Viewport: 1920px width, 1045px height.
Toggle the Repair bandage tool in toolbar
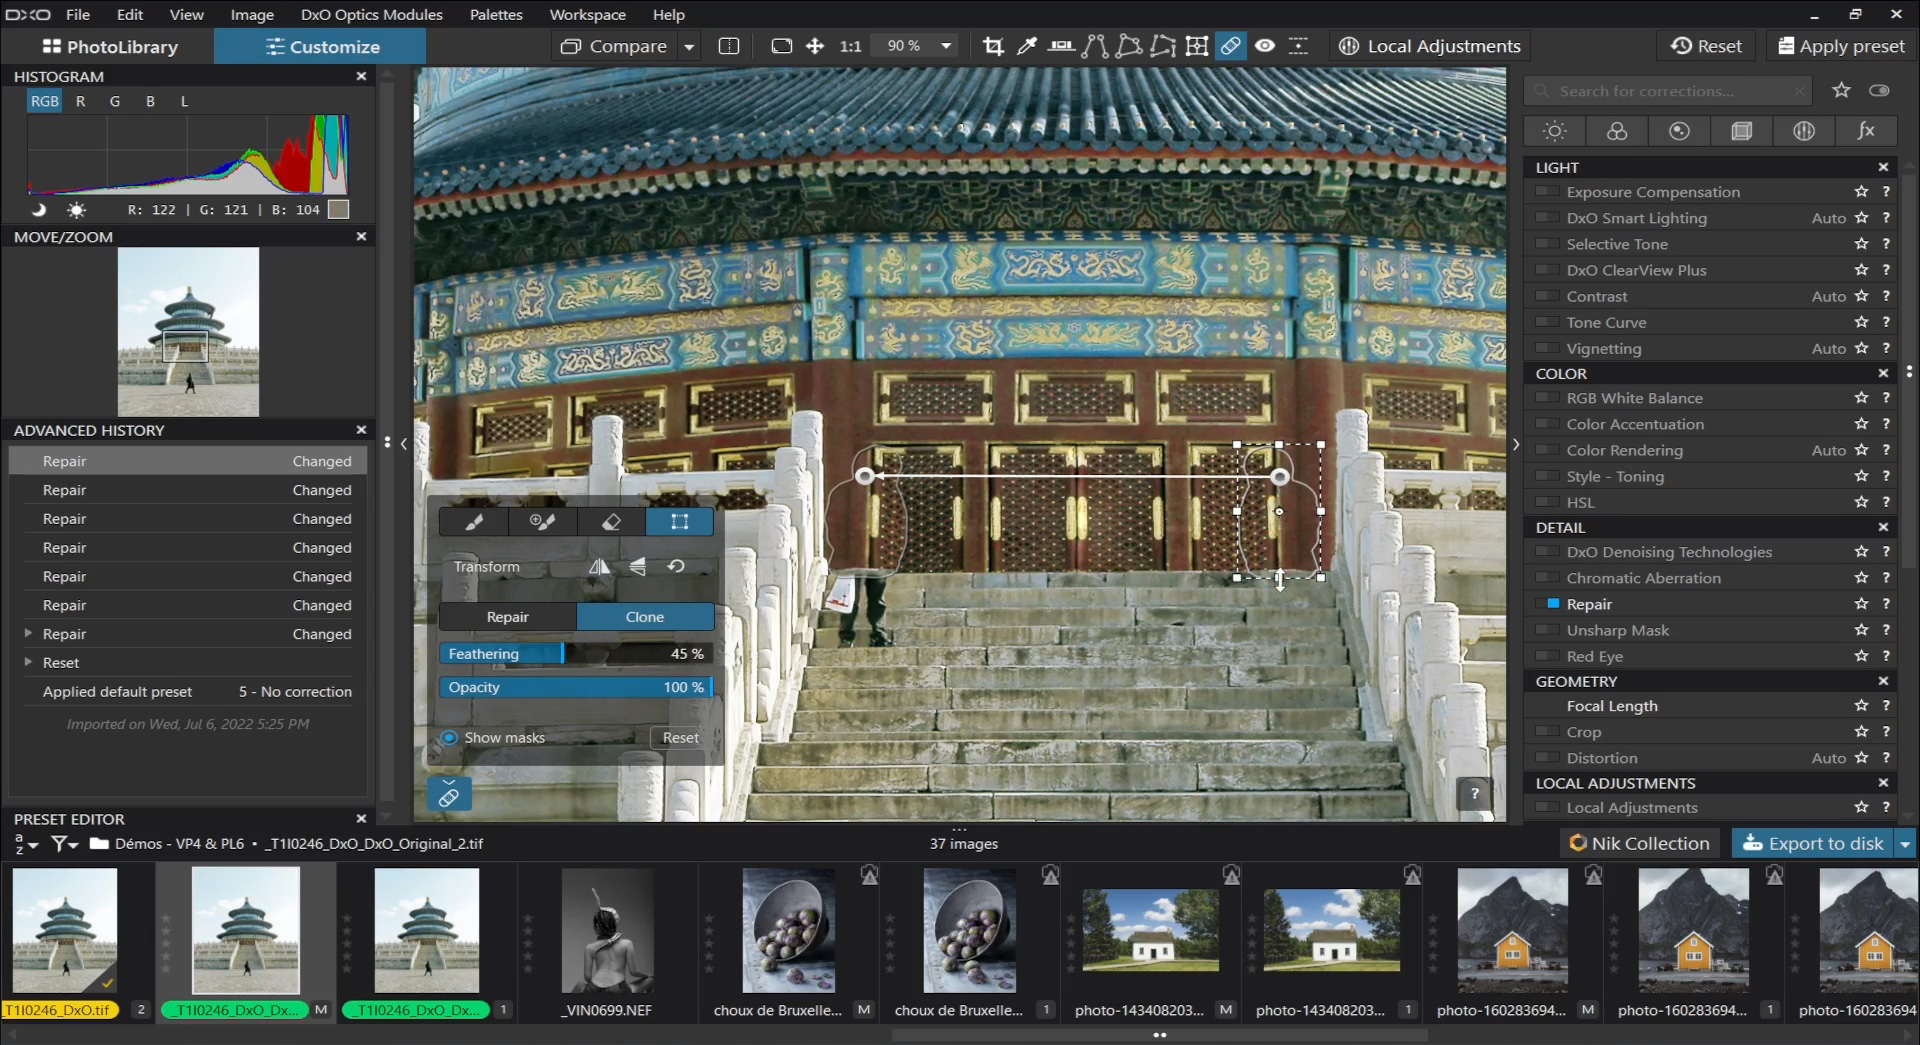(x=1231, y=46)
